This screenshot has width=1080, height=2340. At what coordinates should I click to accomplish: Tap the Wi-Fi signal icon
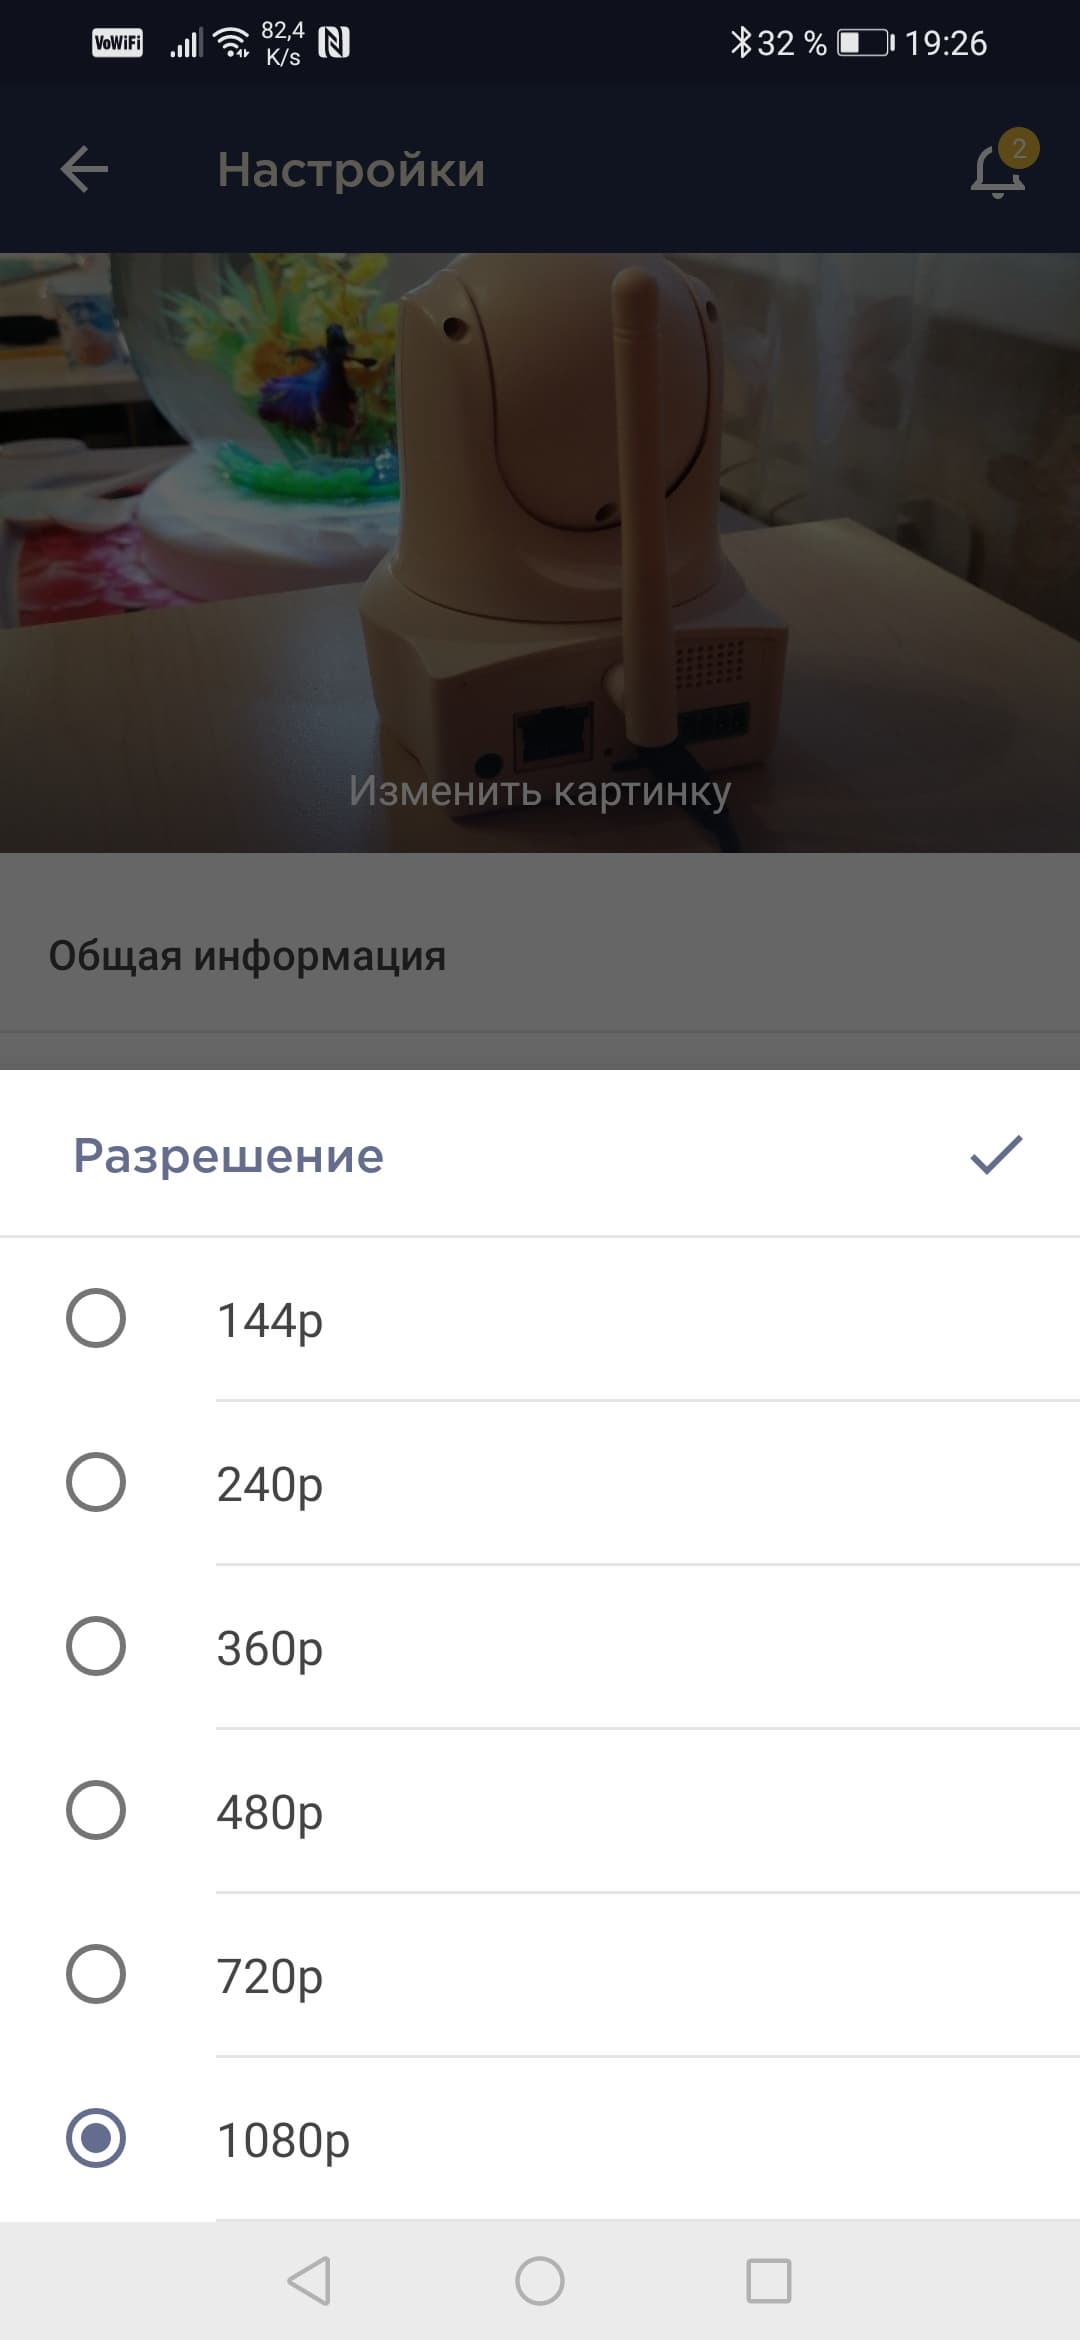coord(232,43)
